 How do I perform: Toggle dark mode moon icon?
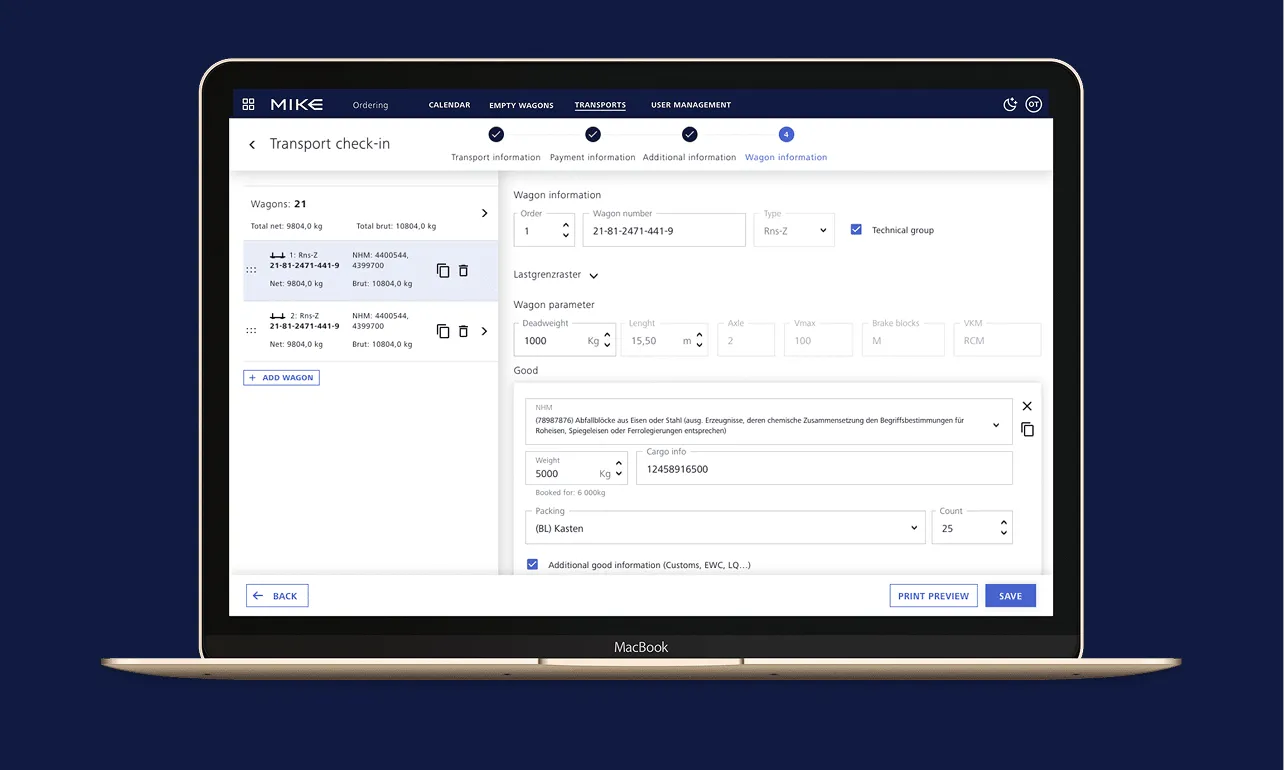(x=1010, y=104)
